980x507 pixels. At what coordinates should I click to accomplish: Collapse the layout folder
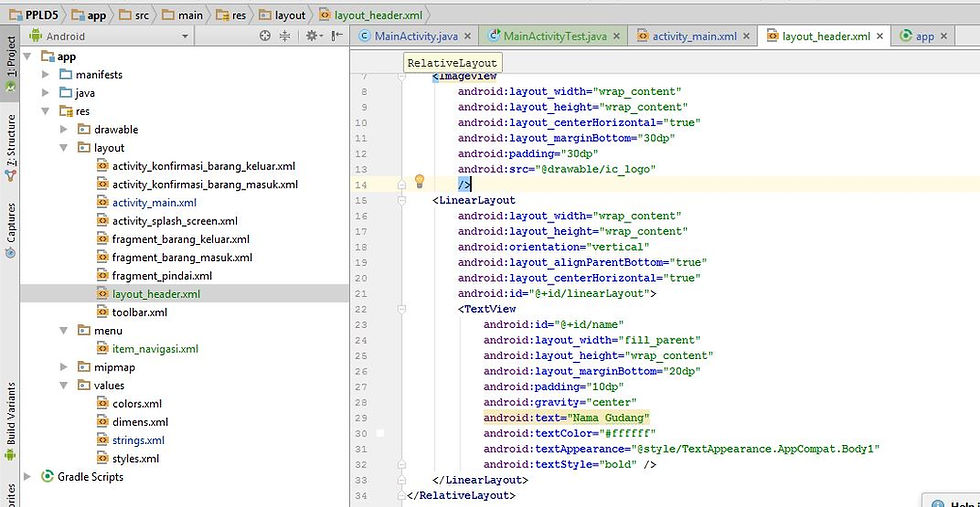pyautogui.click(x=63, y=148)
